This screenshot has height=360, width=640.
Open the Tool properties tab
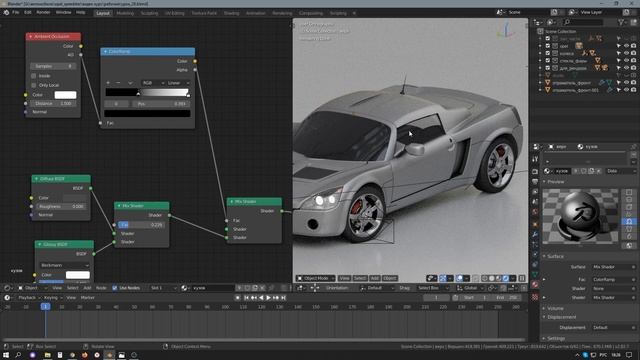pyautogui.click(x=535, y=160)
